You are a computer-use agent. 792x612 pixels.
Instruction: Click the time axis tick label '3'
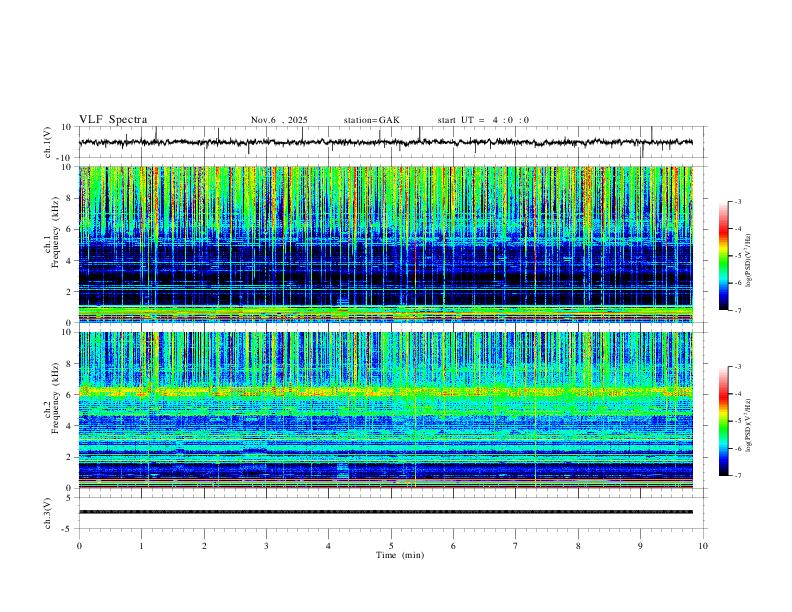click(266, 546)
